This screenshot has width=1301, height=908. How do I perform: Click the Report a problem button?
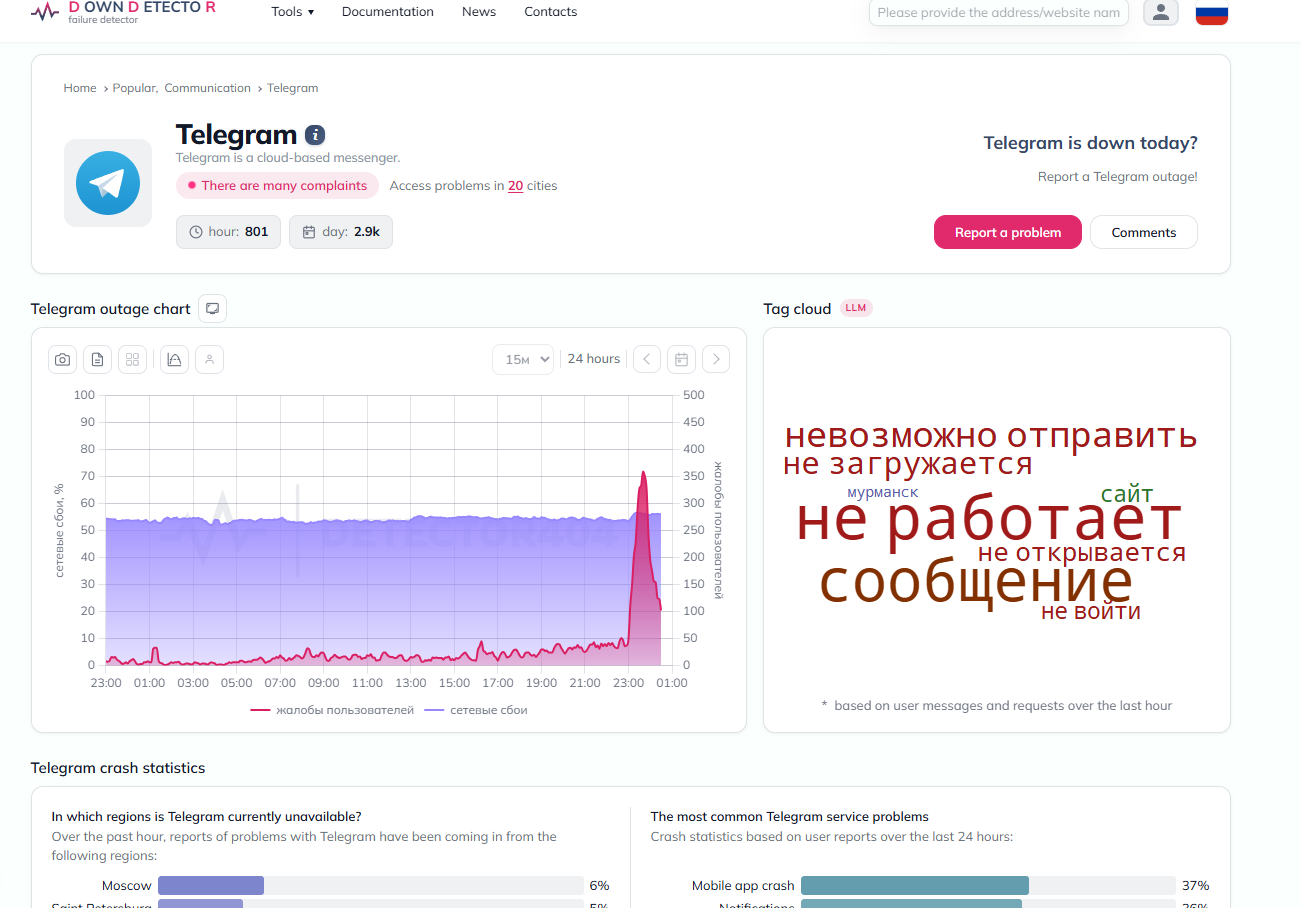click(x=1008, y=232)
